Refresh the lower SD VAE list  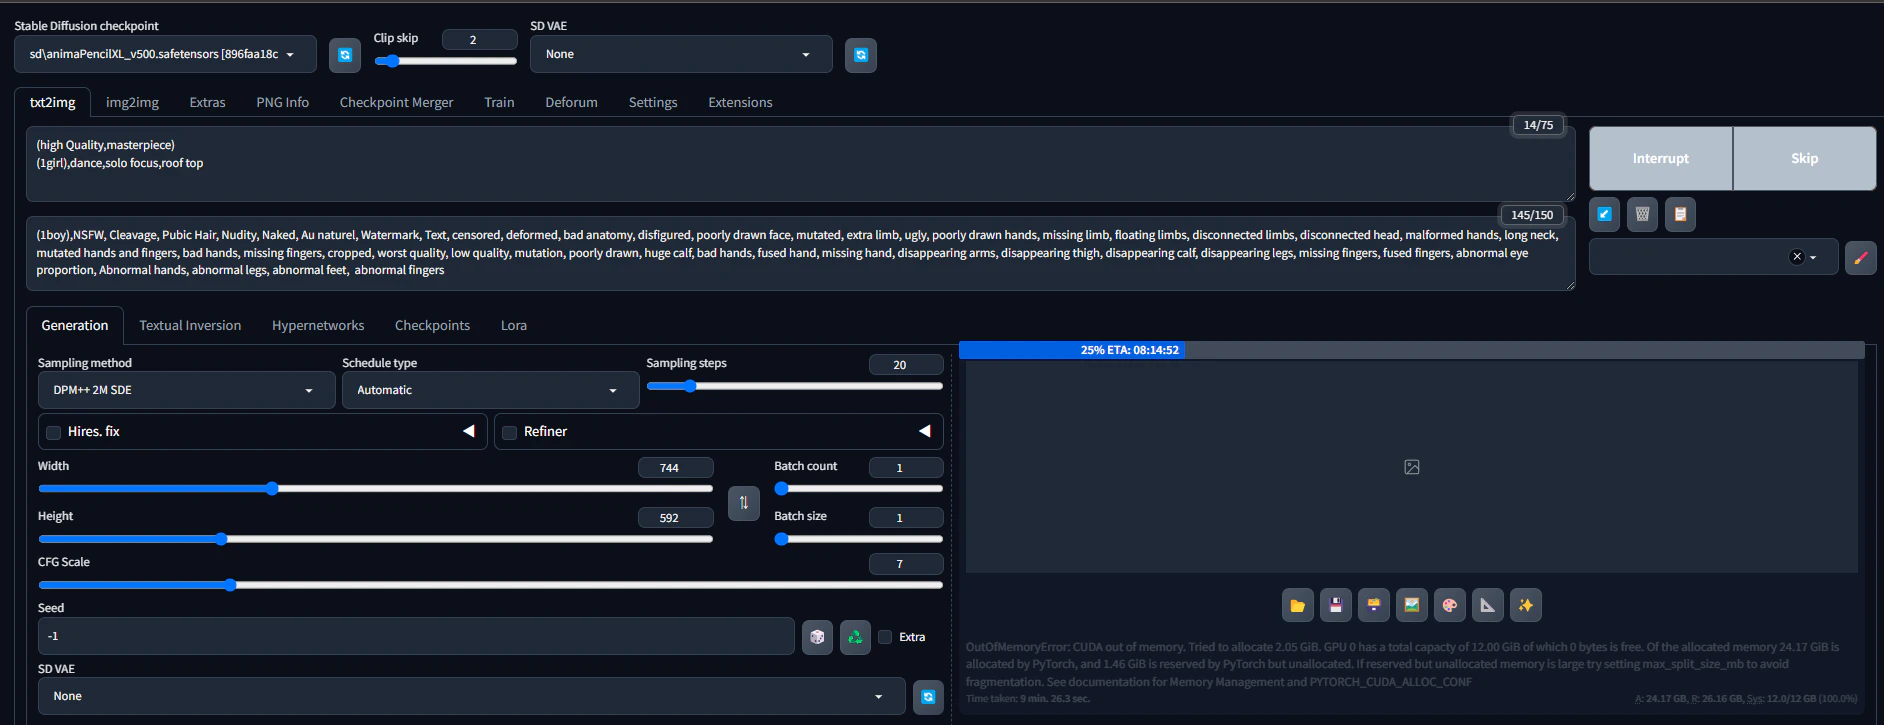point(928,696)
